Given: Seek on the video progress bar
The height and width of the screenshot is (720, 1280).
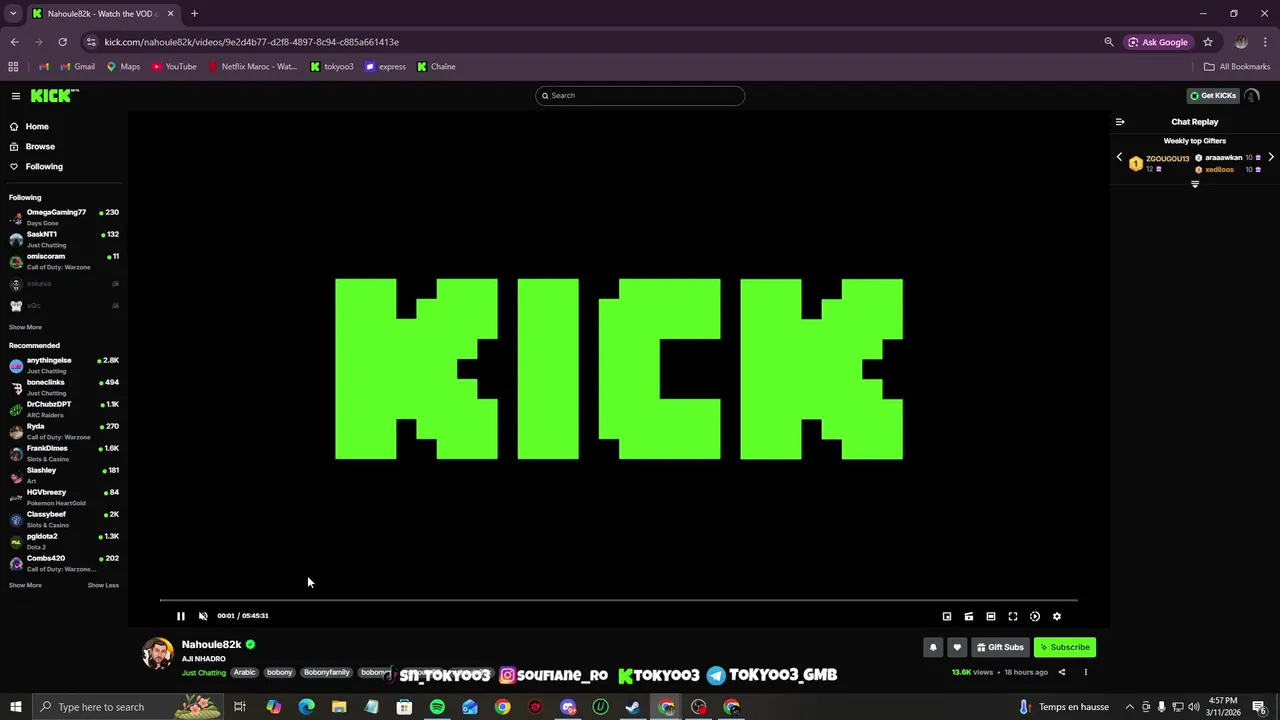Looking at the screenshot, I should pyautogui.click(x=619, y=600).
